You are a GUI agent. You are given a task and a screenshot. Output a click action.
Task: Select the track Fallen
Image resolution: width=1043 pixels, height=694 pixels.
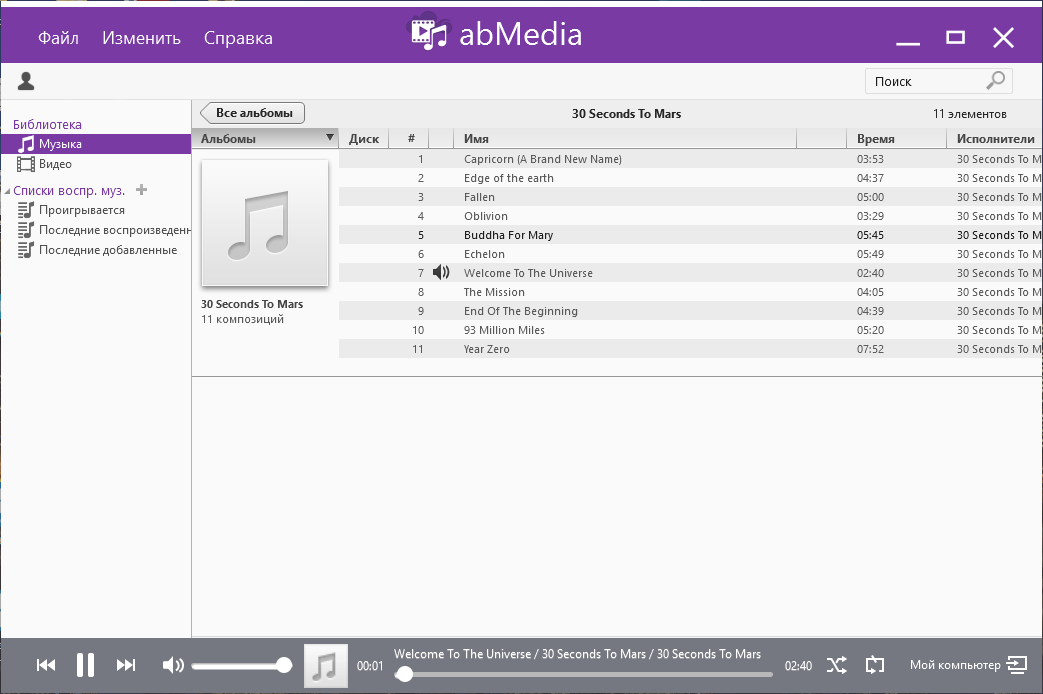690,197
